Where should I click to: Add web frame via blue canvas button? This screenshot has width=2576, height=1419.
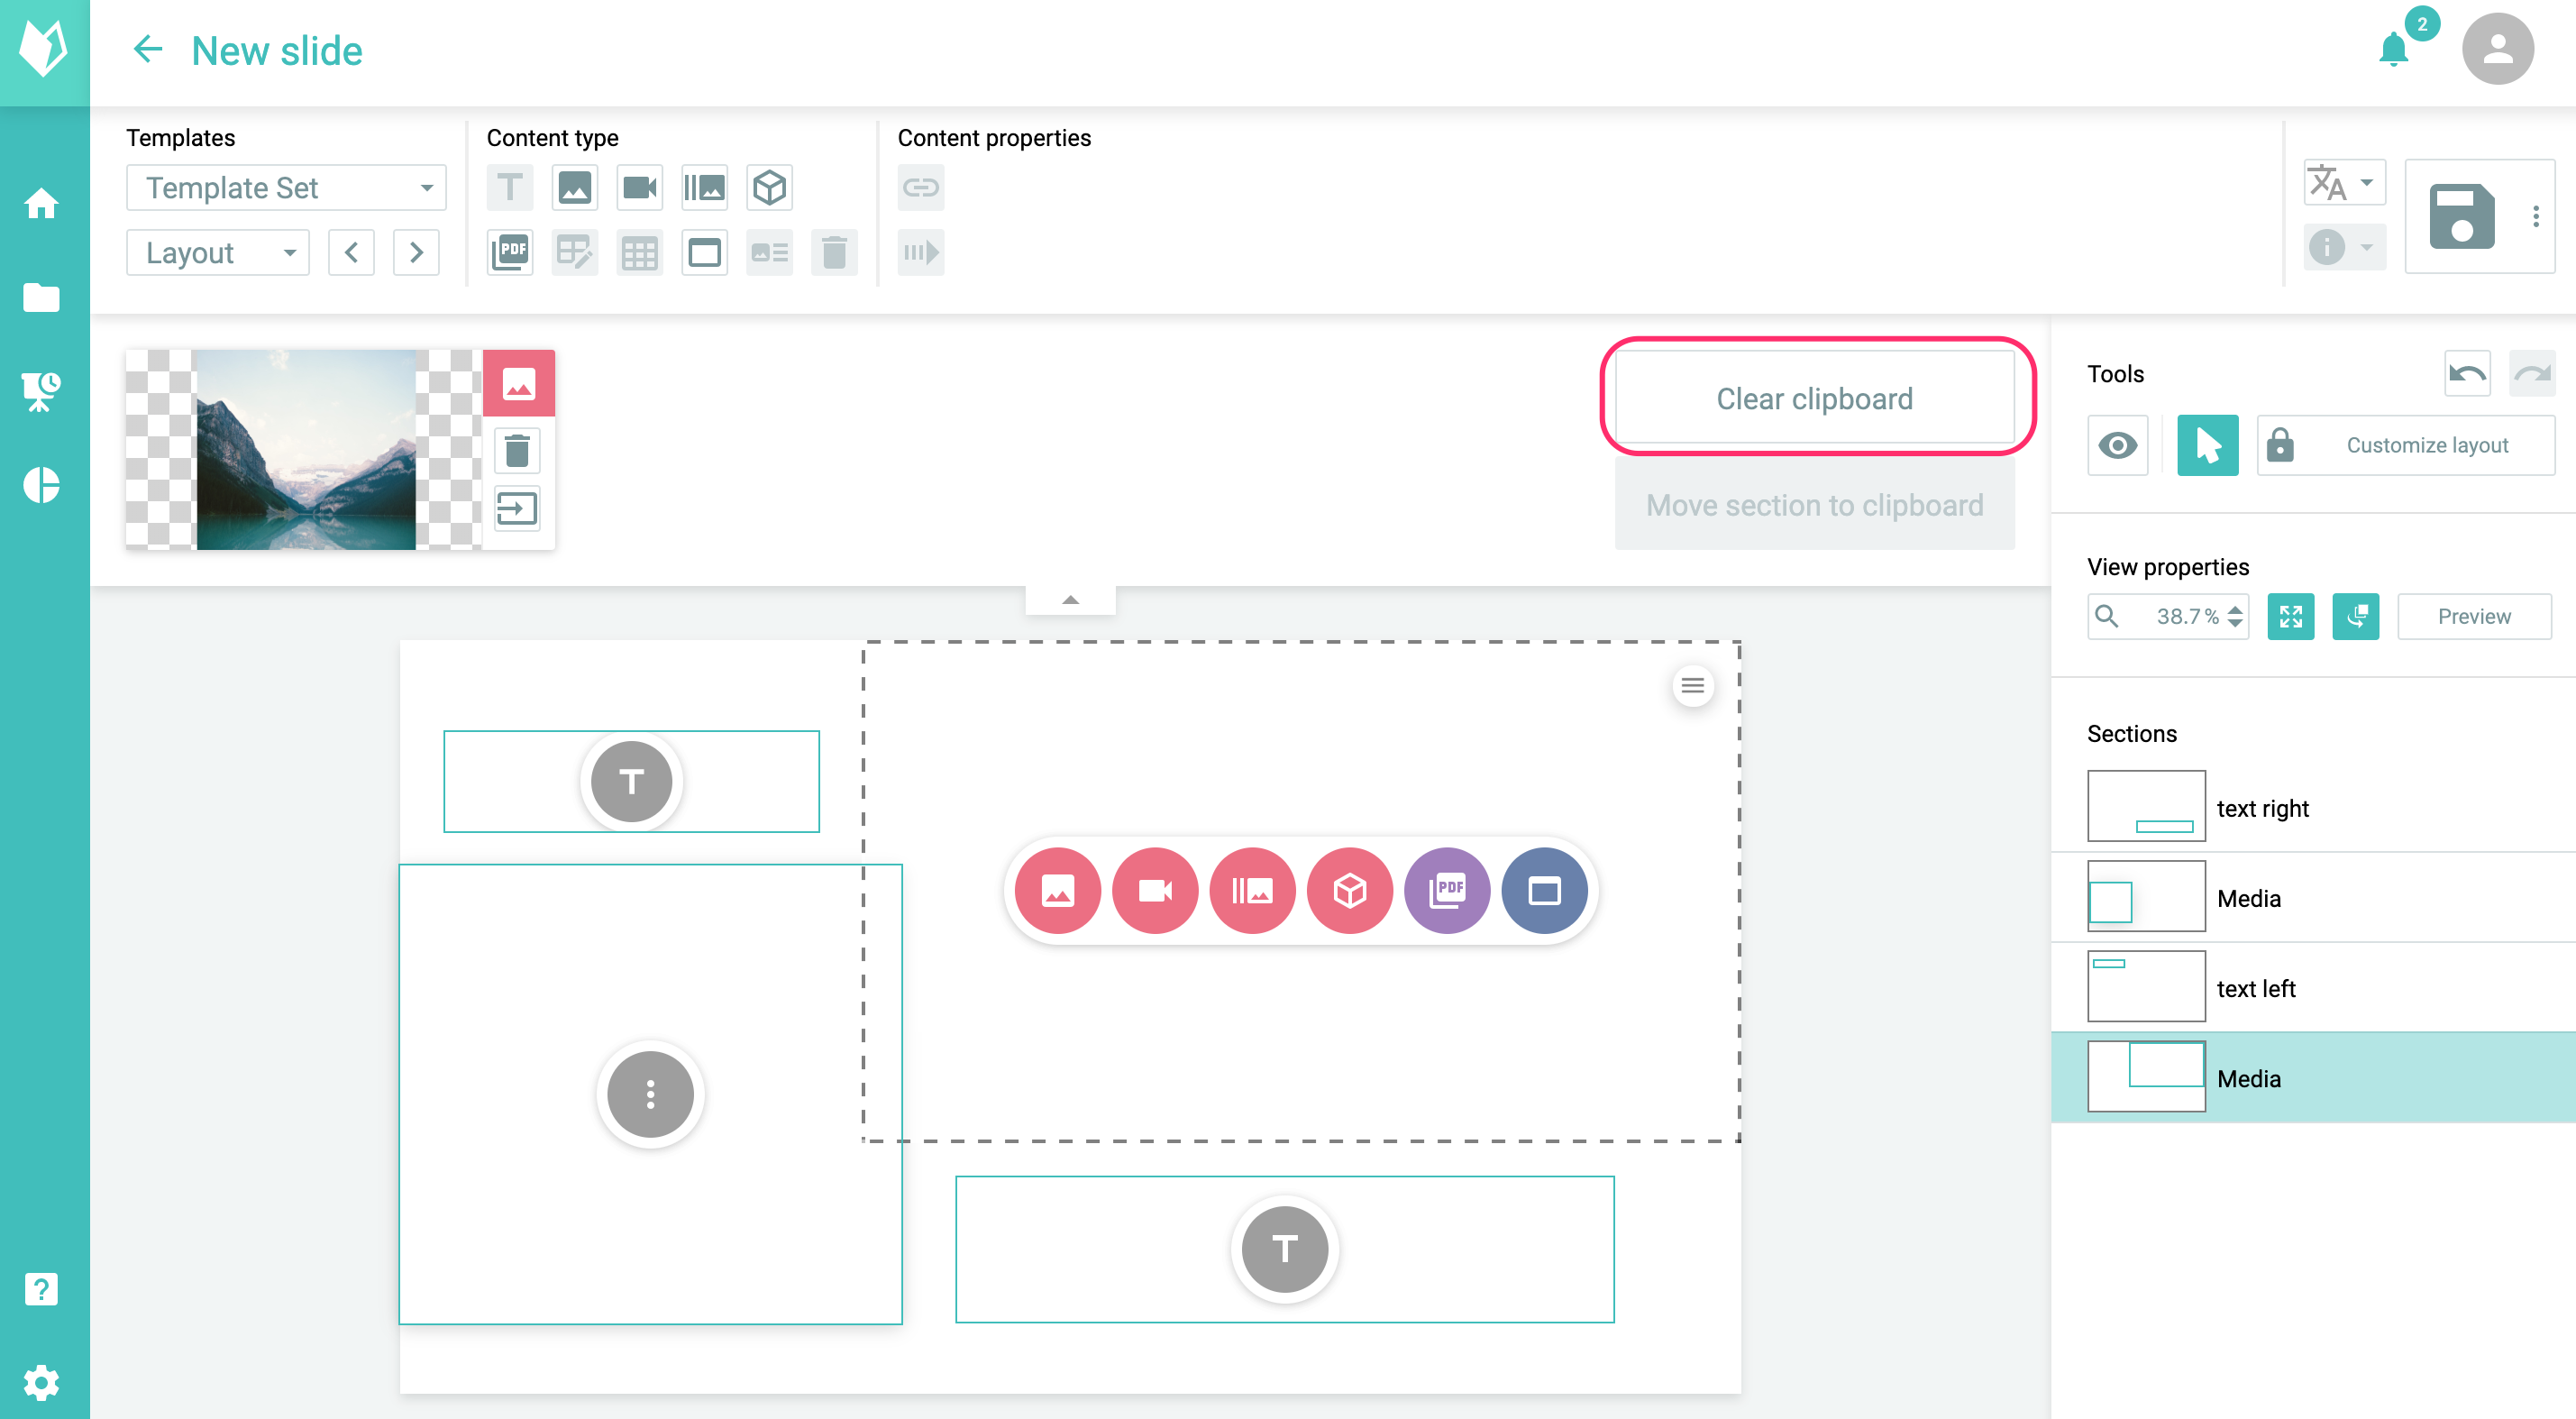pos(1545,890)
